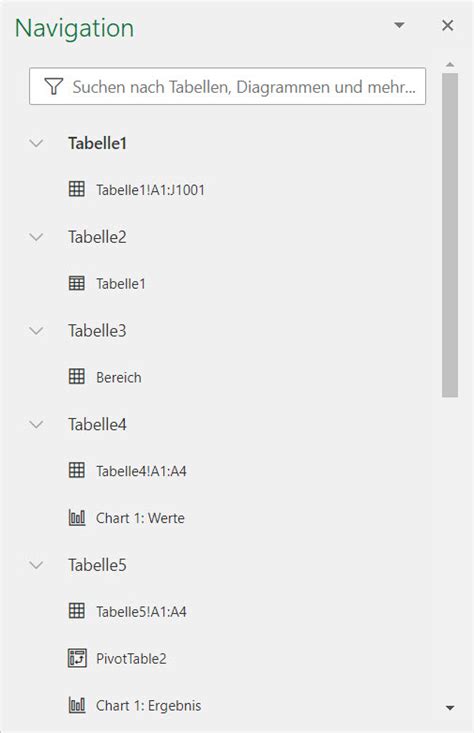474x733 pixels.
Task: Jump to the Bereich named range
Action: pos(119,377)
